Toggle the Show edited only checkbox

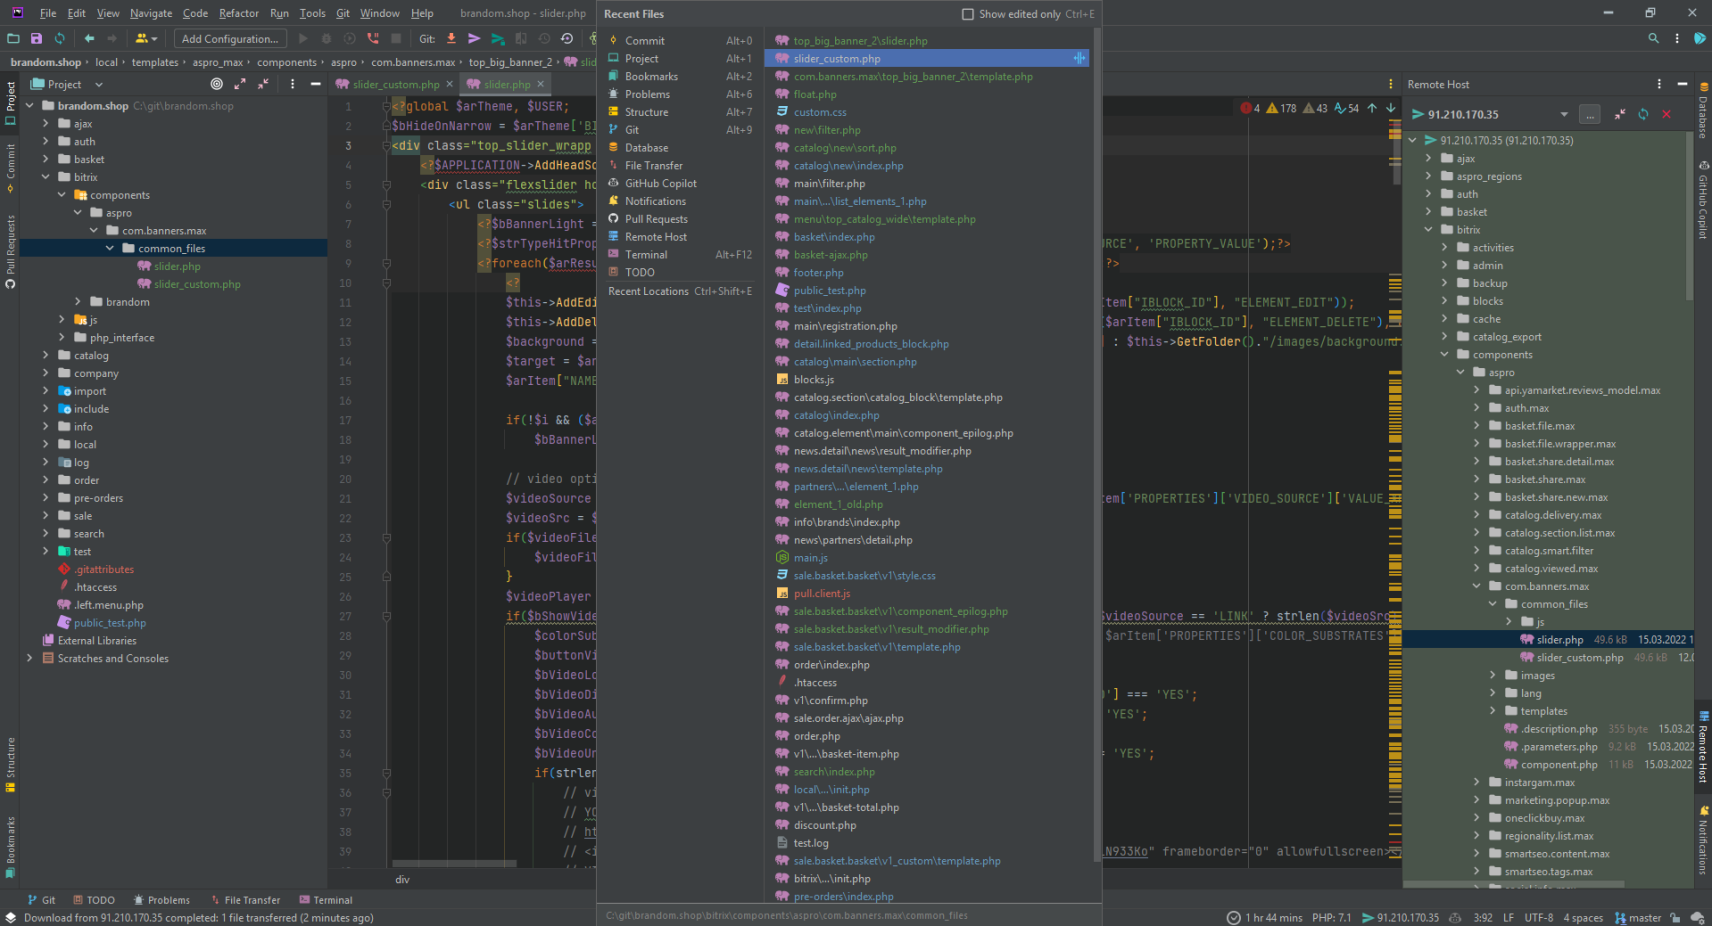pos(967,14)
